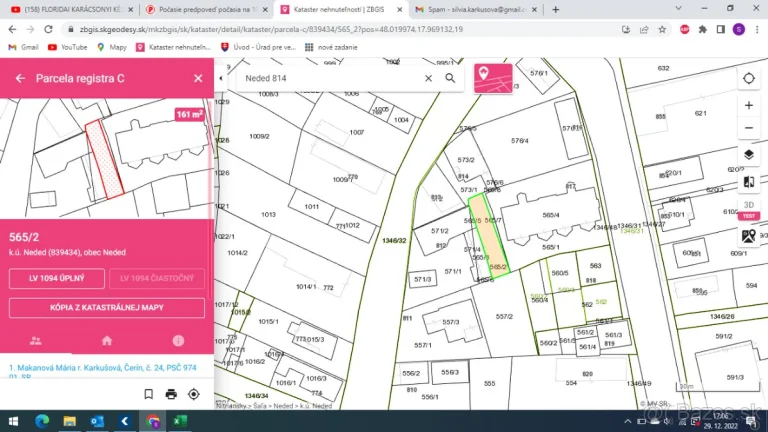Select the owners people tab
The image size is (768, 432).
tap(36, 341)
